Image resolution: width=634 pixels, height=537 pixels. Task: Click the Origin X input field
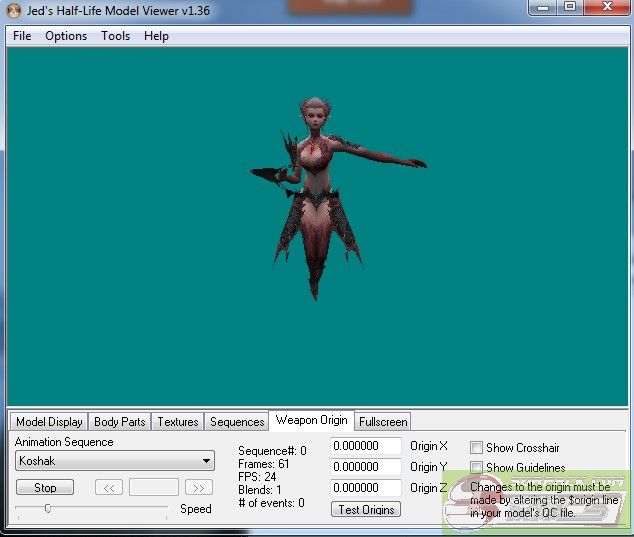(365, 446)
